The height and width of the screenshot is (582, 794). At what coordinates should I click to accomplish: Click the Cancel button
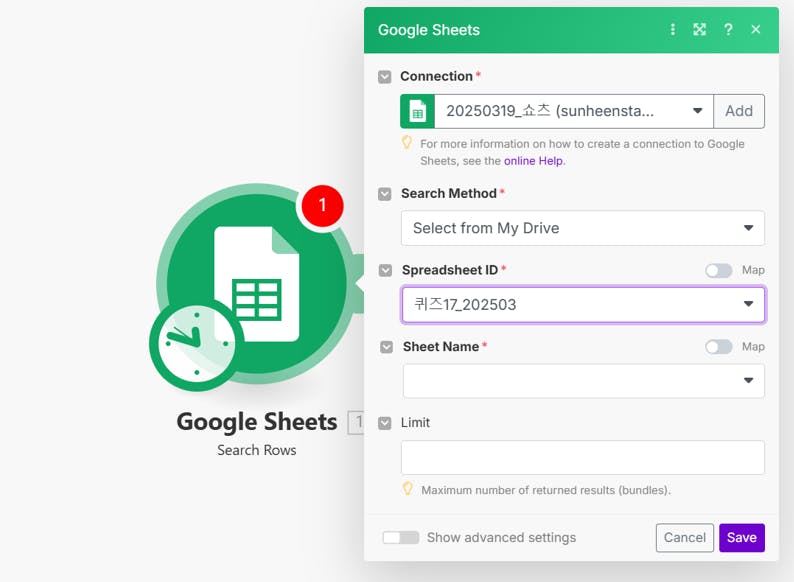[685, 537]
